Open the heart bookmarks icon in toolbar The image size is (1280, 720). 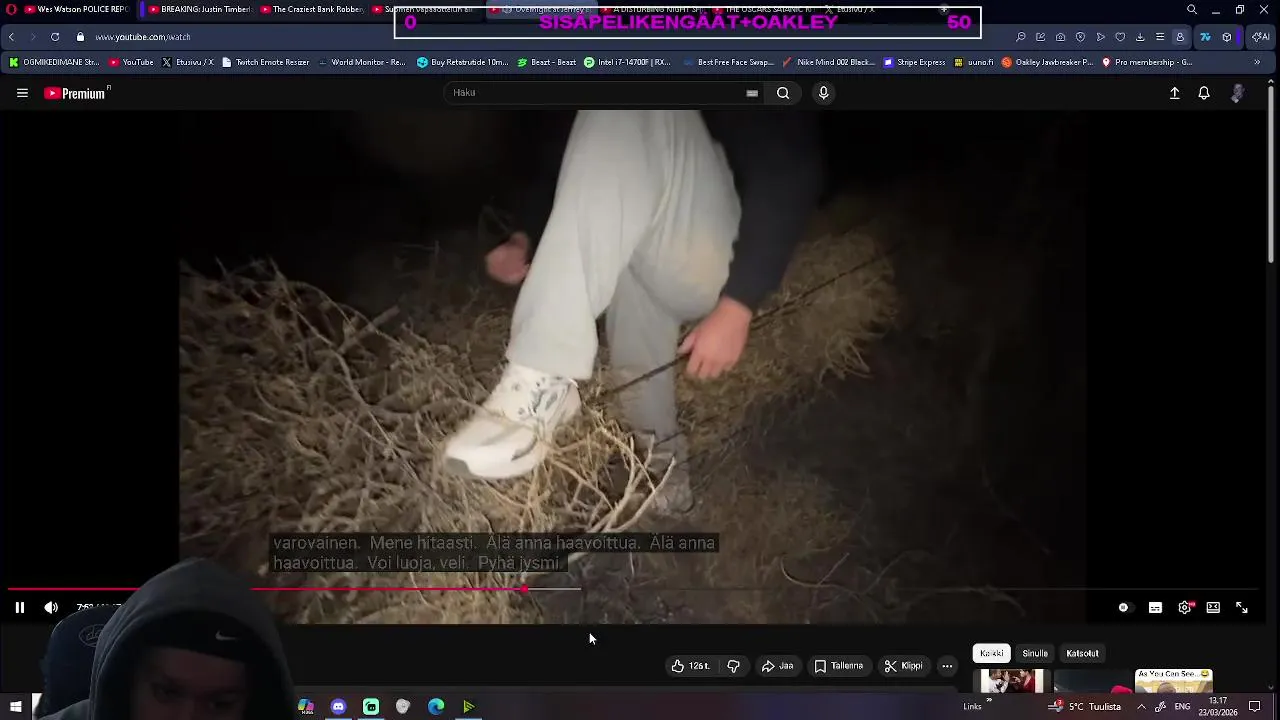point(1120,37)
